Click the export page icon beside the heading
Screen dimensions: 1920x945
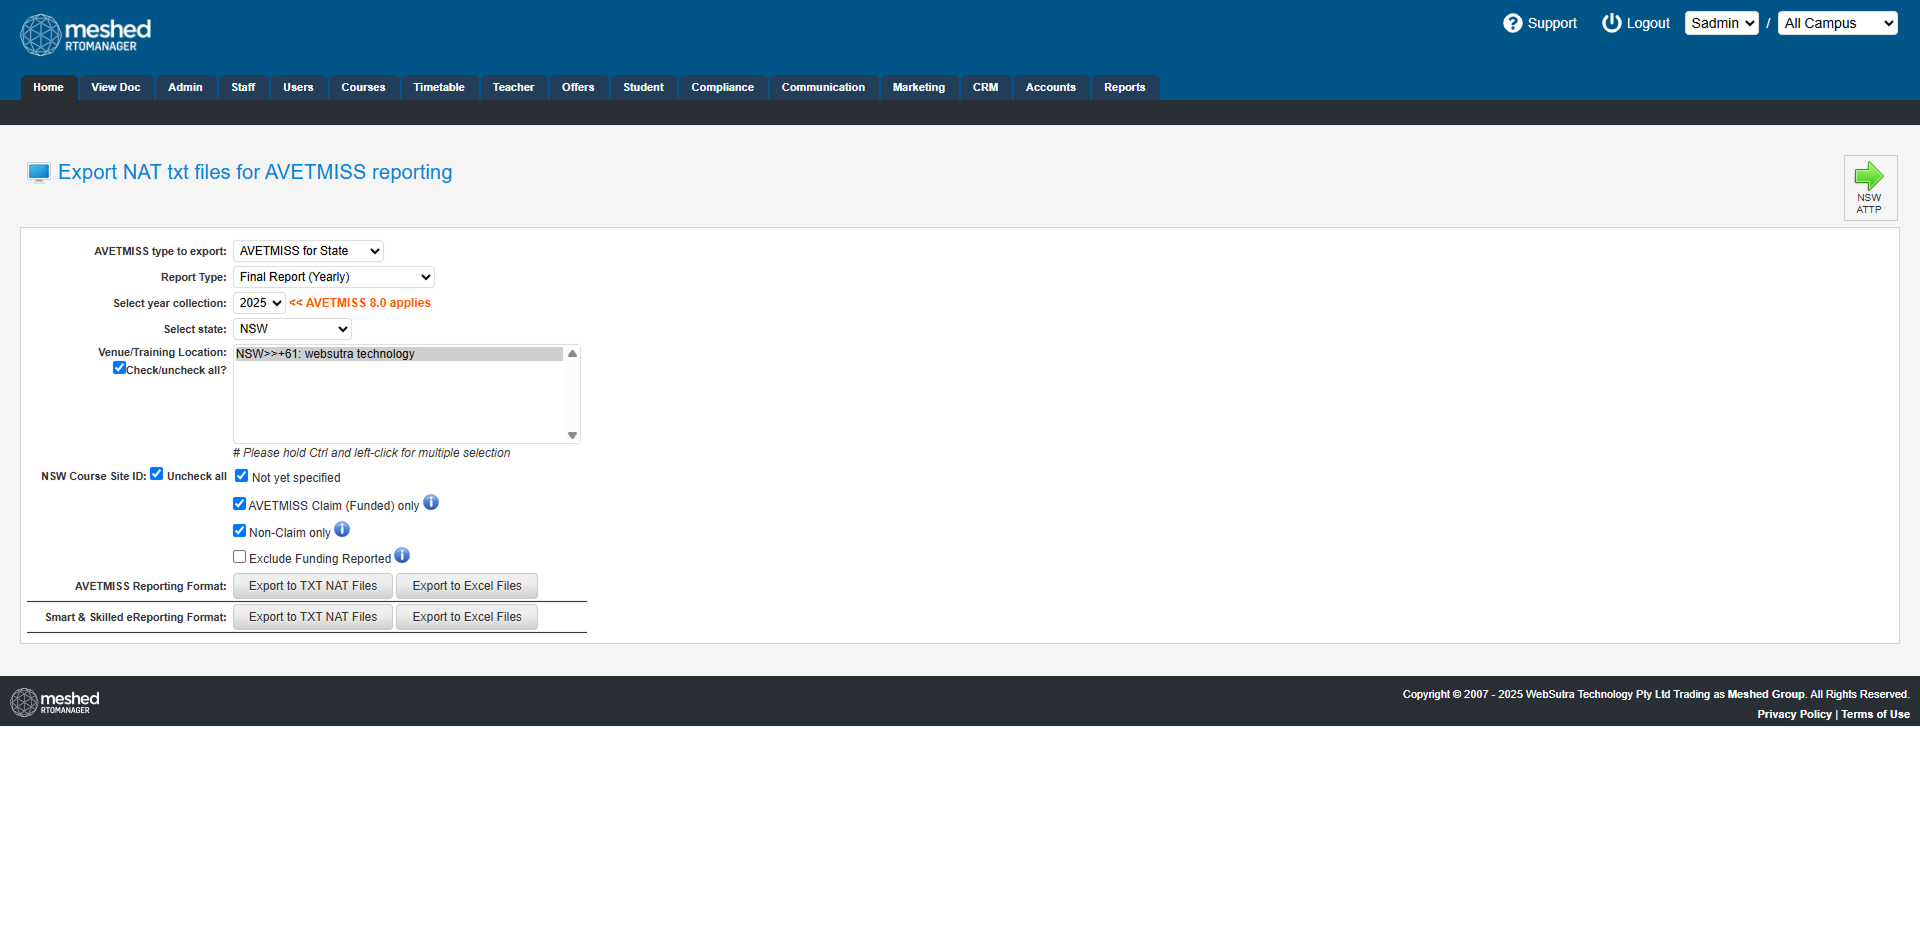(x=37, y=171)
